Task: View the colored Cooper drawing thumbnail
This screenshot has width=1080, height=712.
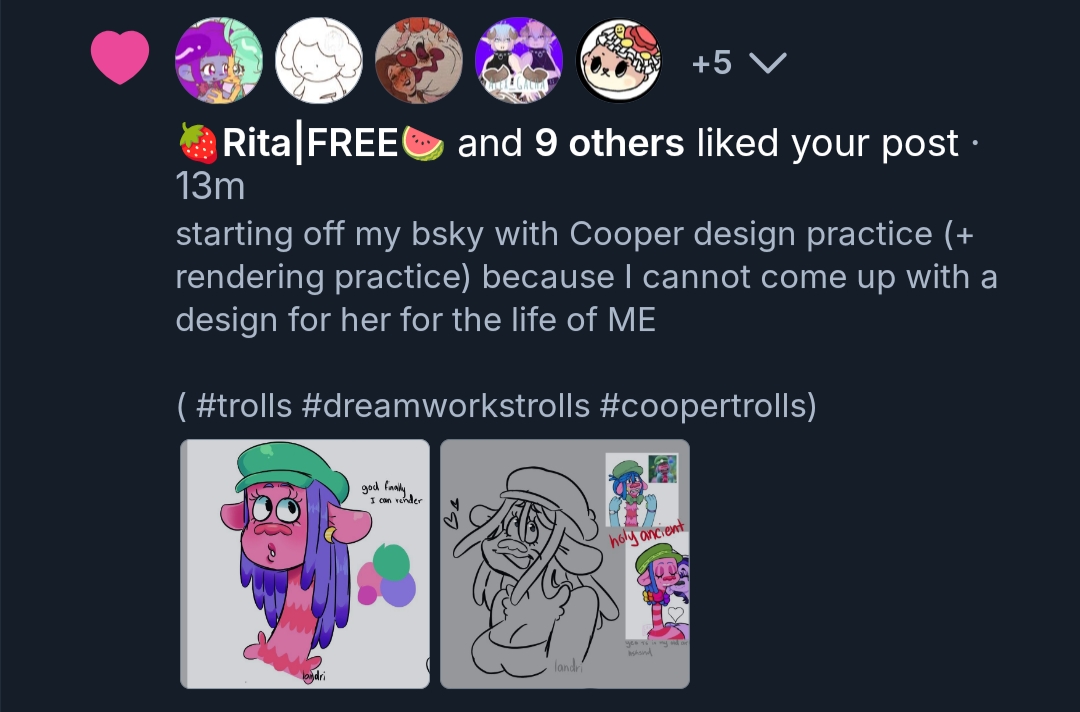Action: (x=305, y=564)
